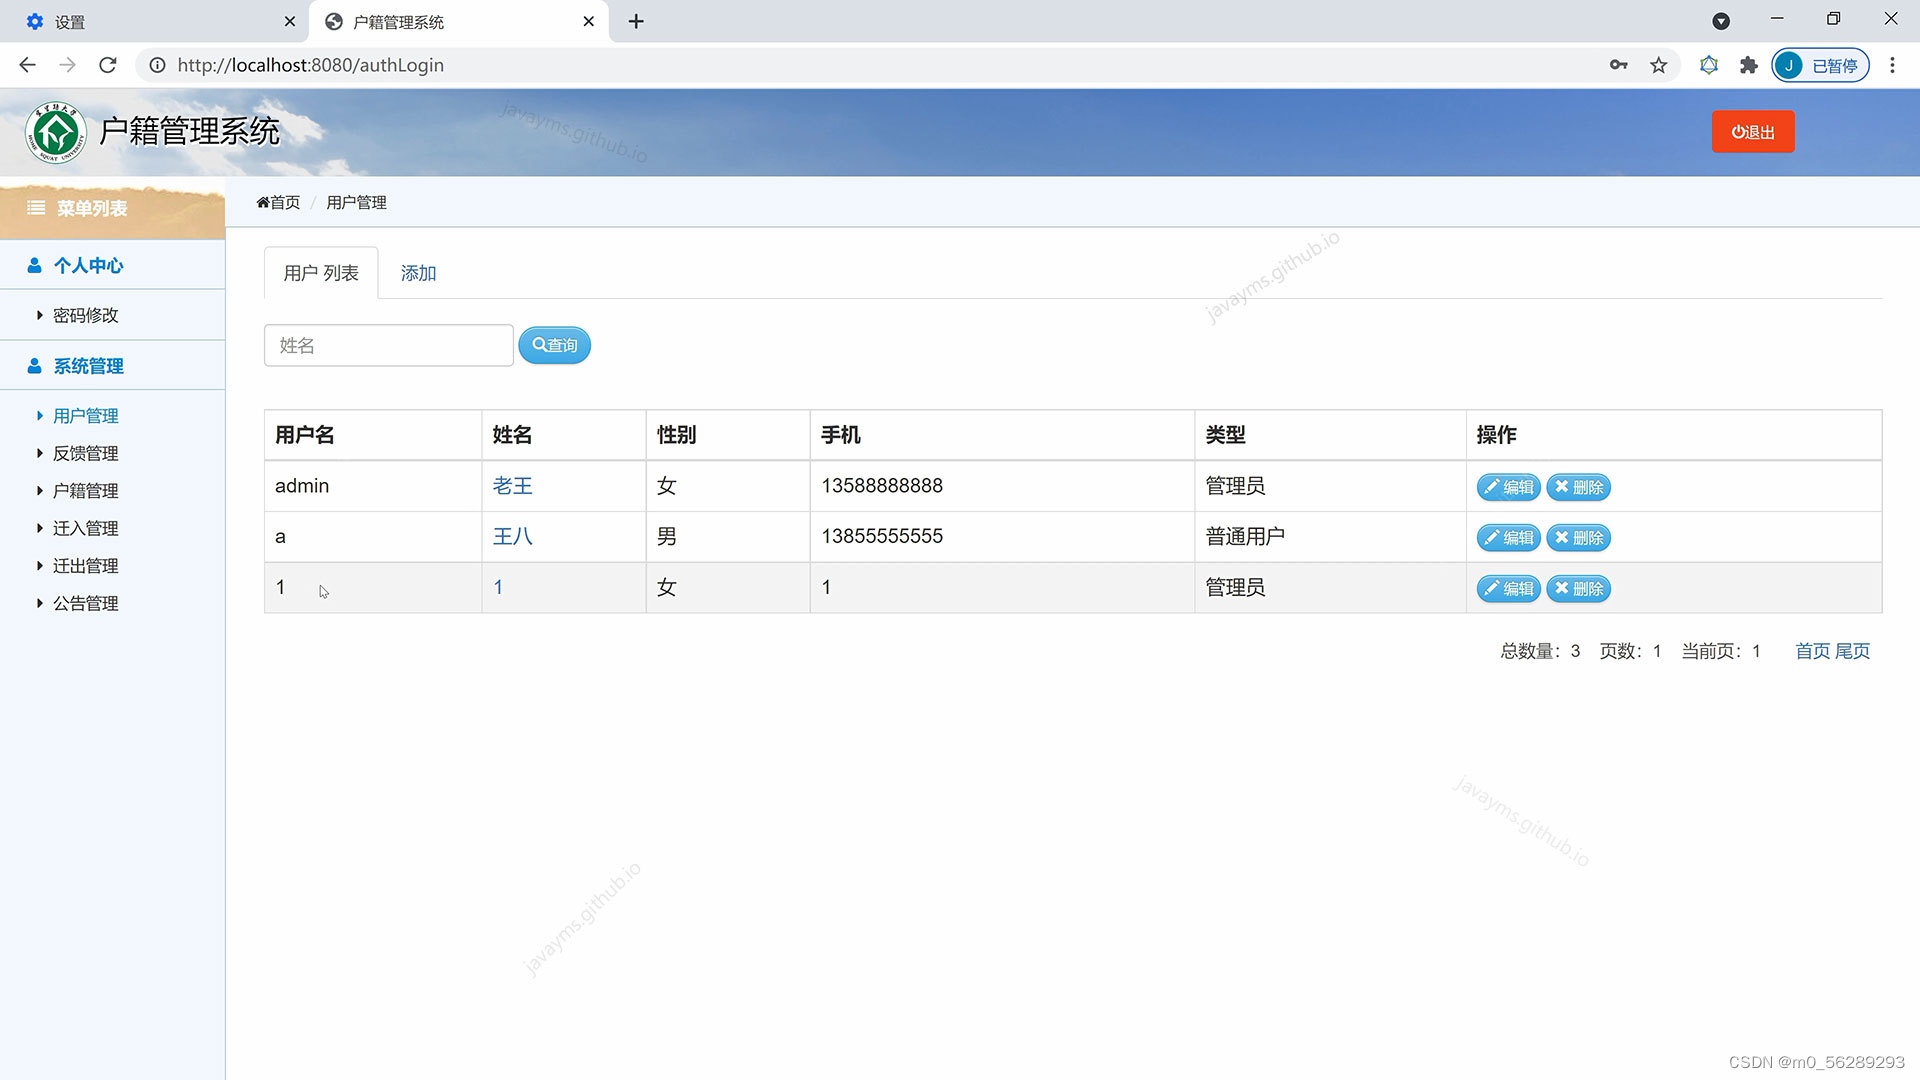Click the site information icon in address bar
Image resolution: width=1920 pixels, height=1080 pixels.
[157, 66]
